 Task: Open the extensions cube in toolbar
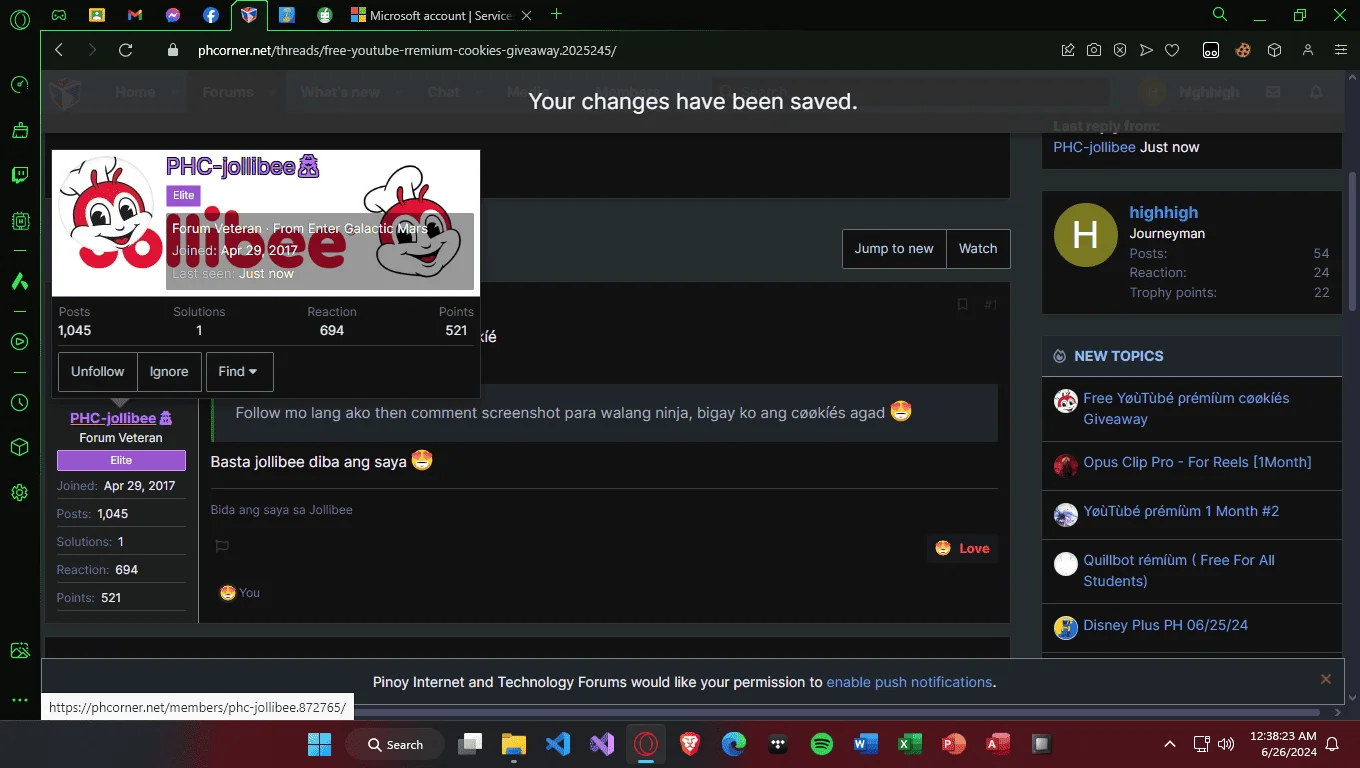[x=1274, y=50]
